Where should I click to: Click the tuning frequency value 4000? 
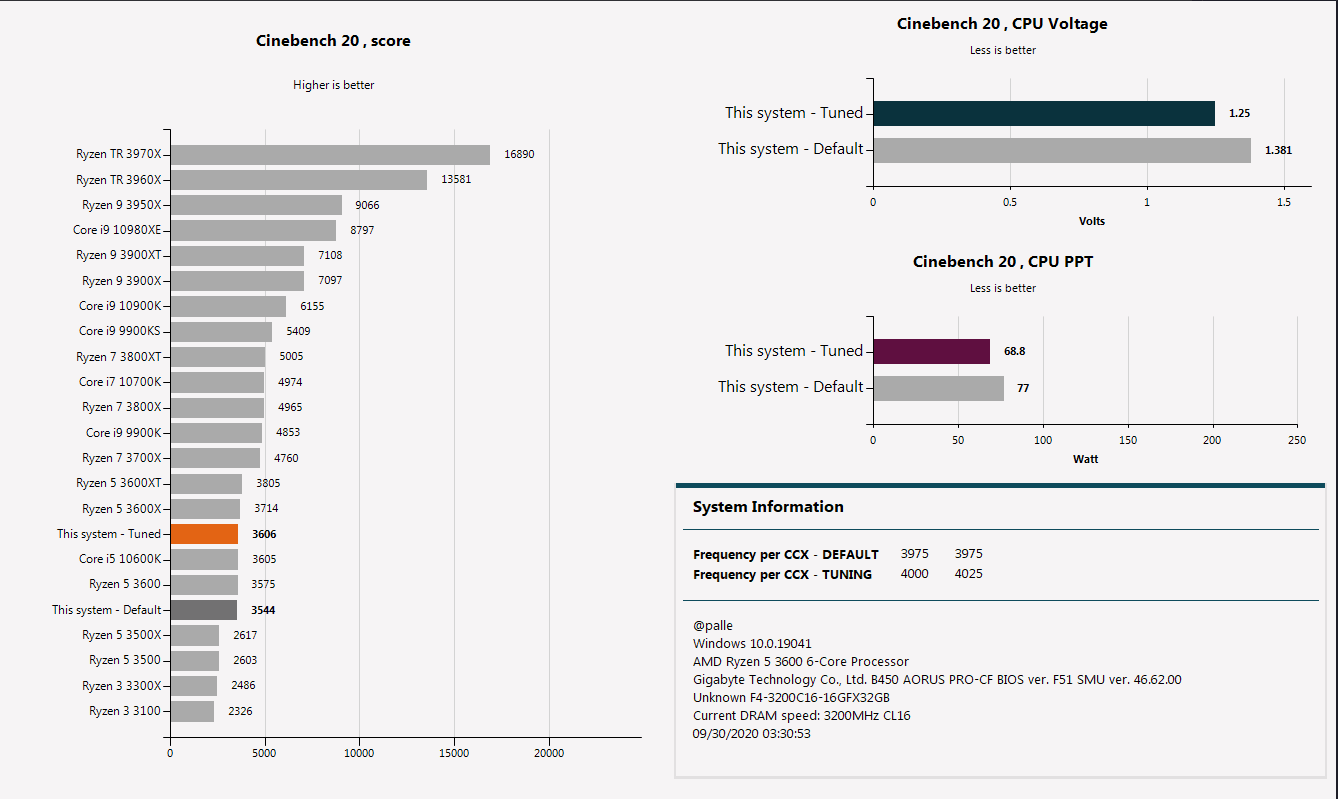coord(915,574)
